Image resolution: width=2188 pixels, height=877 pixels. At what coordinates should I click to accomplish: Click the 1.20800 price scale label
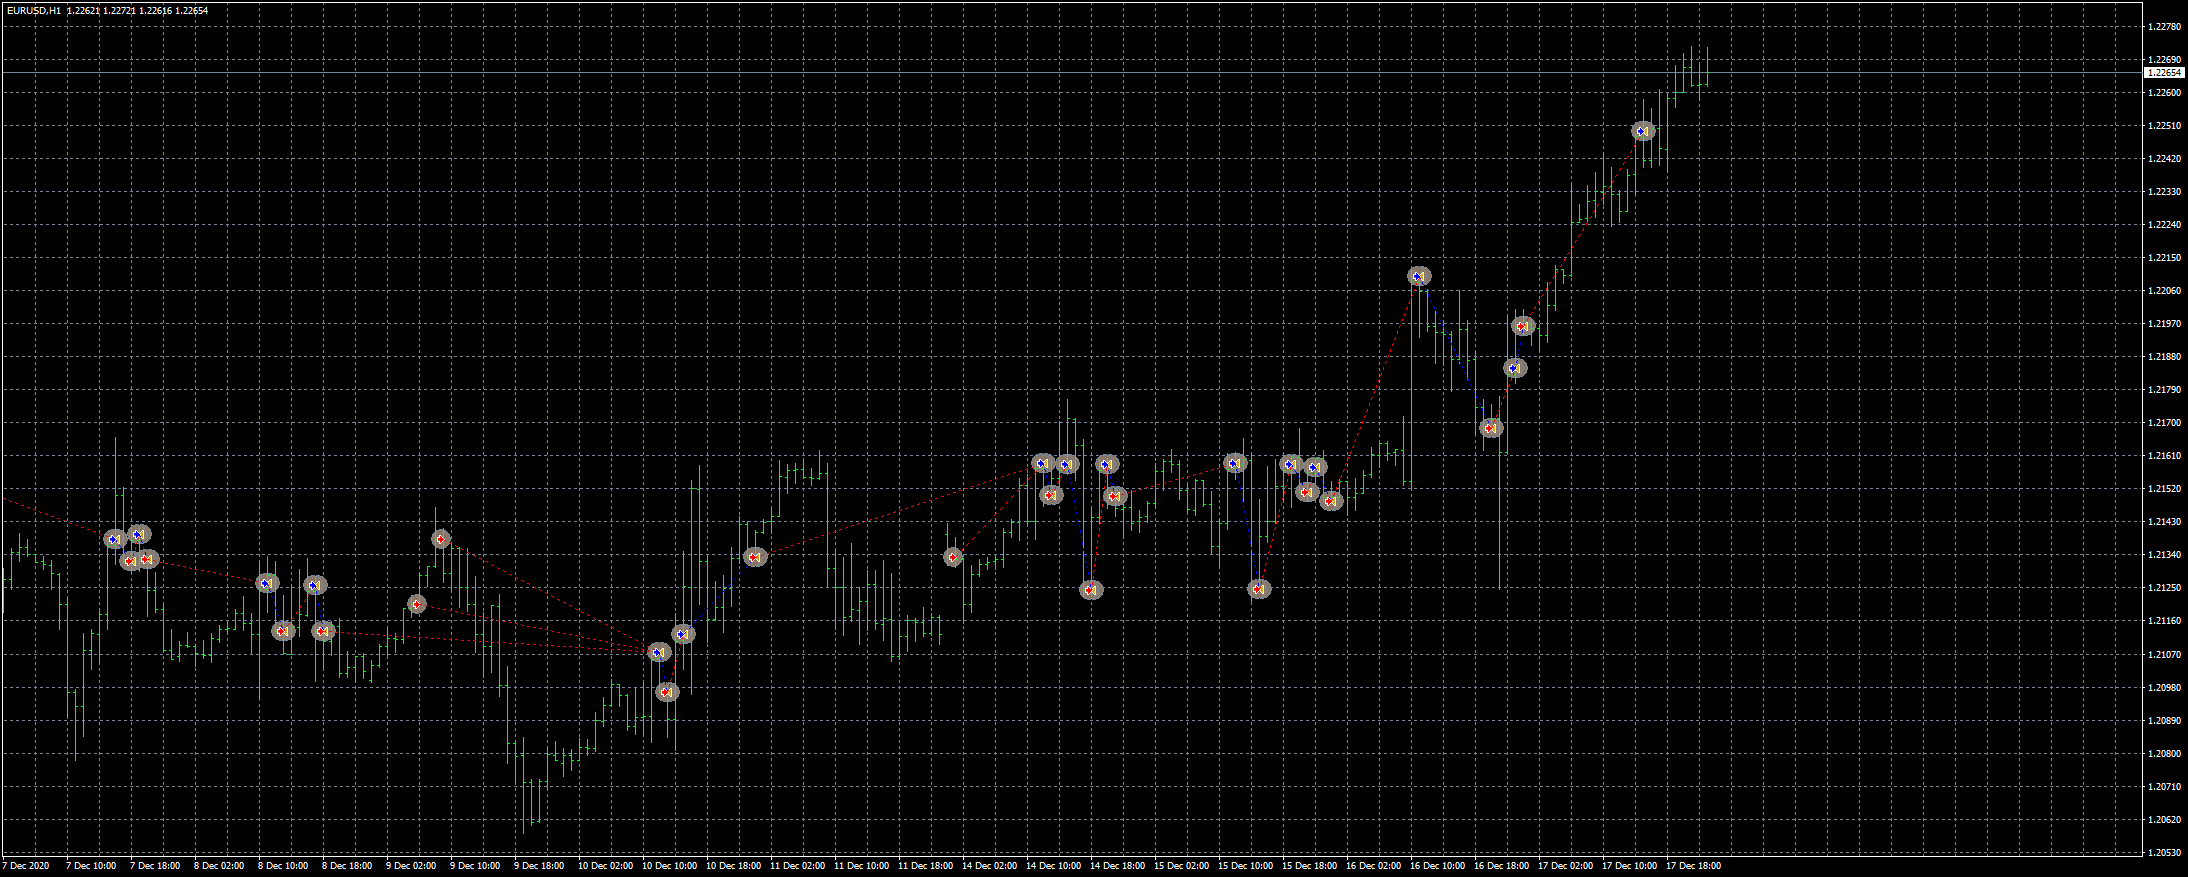pyautogui.click(x=2164, y=754)
